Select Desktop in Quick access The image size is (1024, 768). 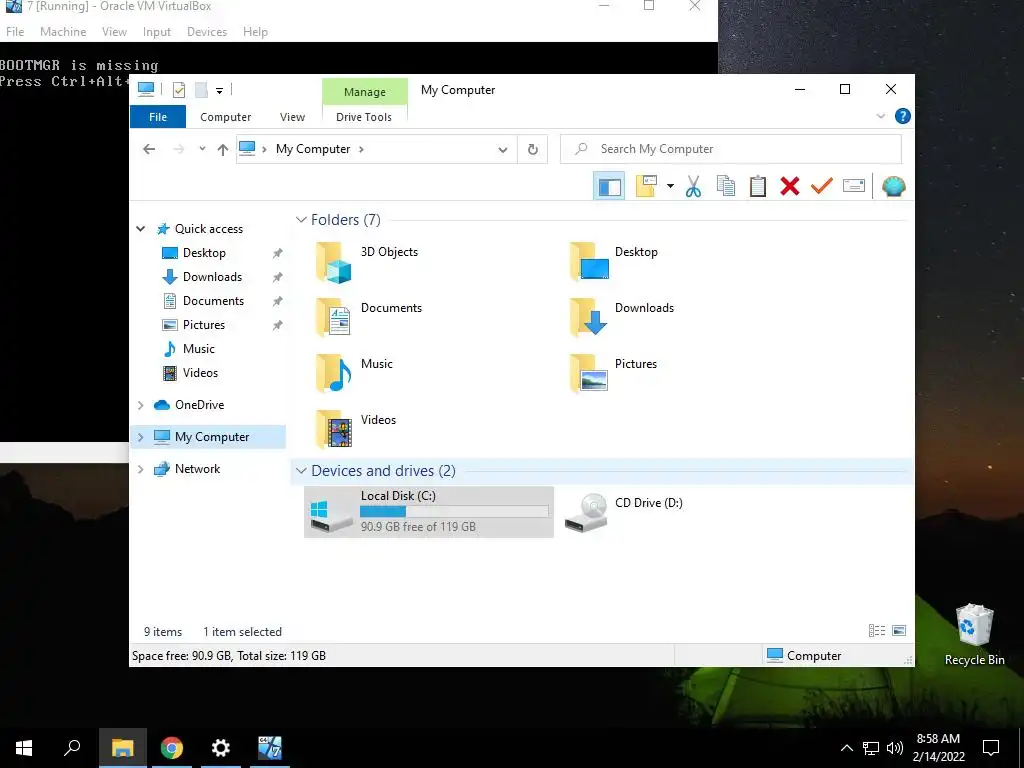point(204,253)
